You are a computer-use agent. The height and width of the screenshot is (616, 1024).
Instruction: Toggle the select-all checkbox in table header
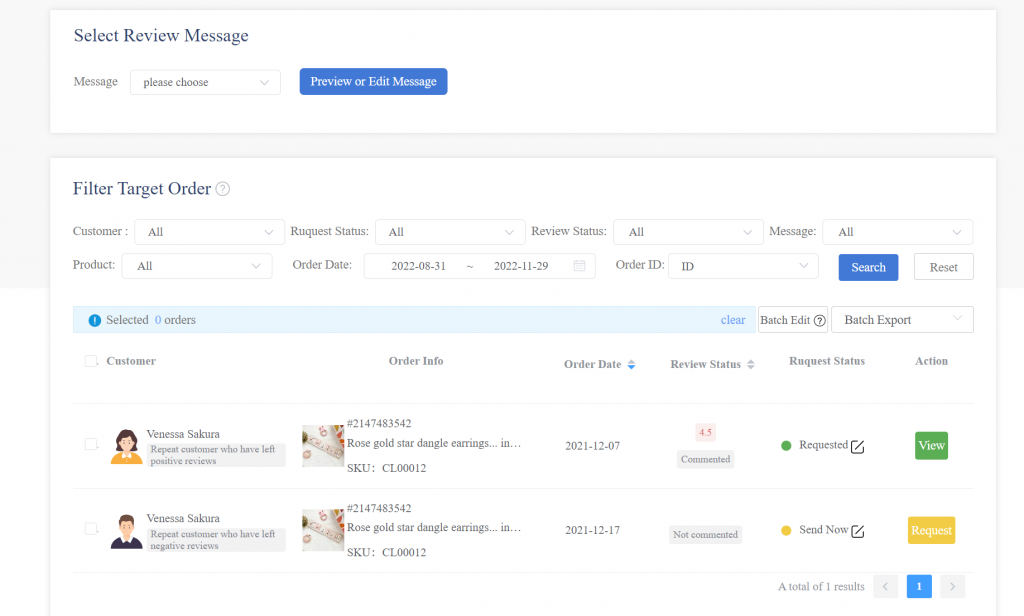pos(91,361)
